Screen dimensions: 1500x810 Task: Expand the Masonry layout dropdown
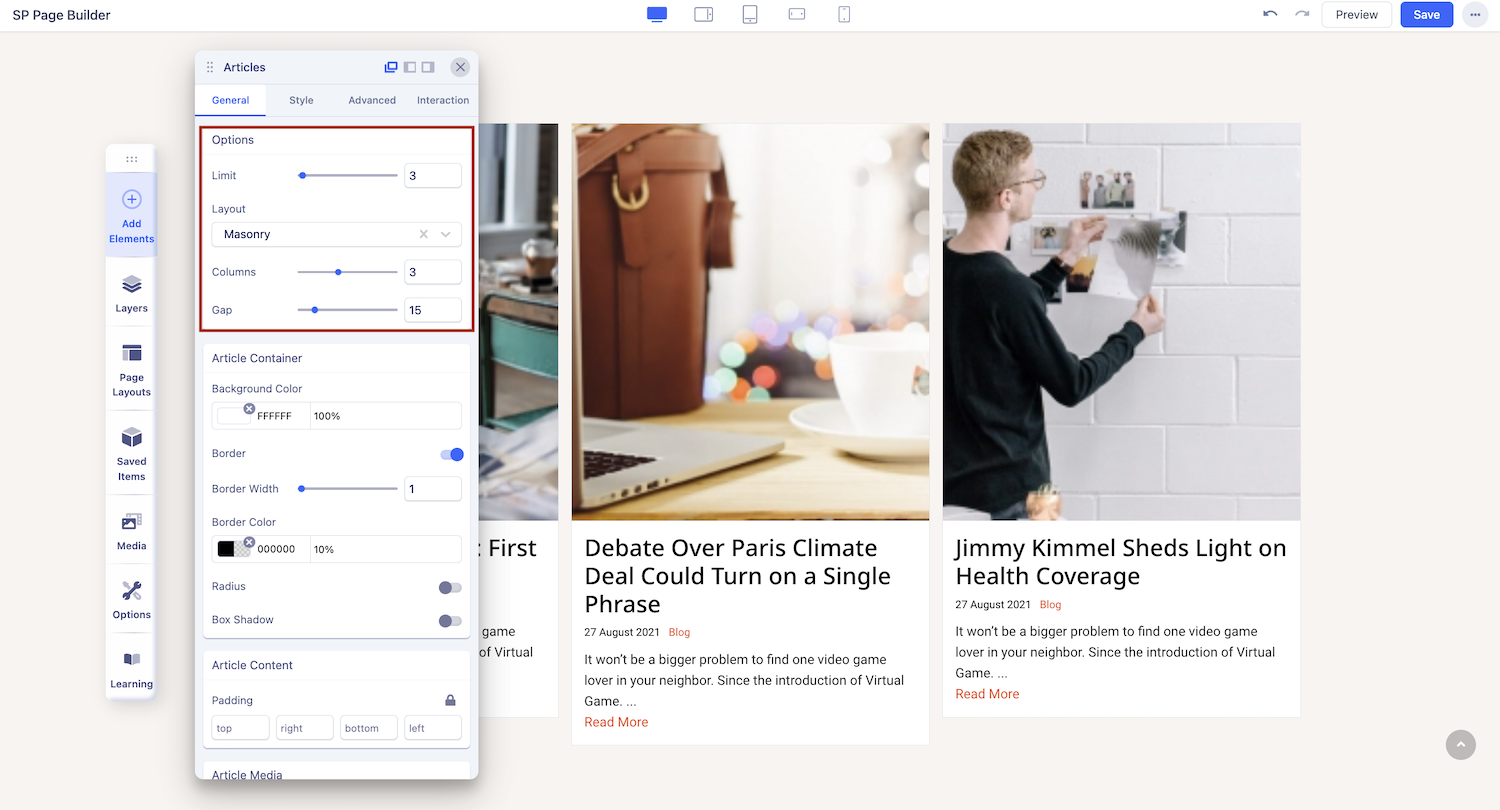tap(446, 234)
